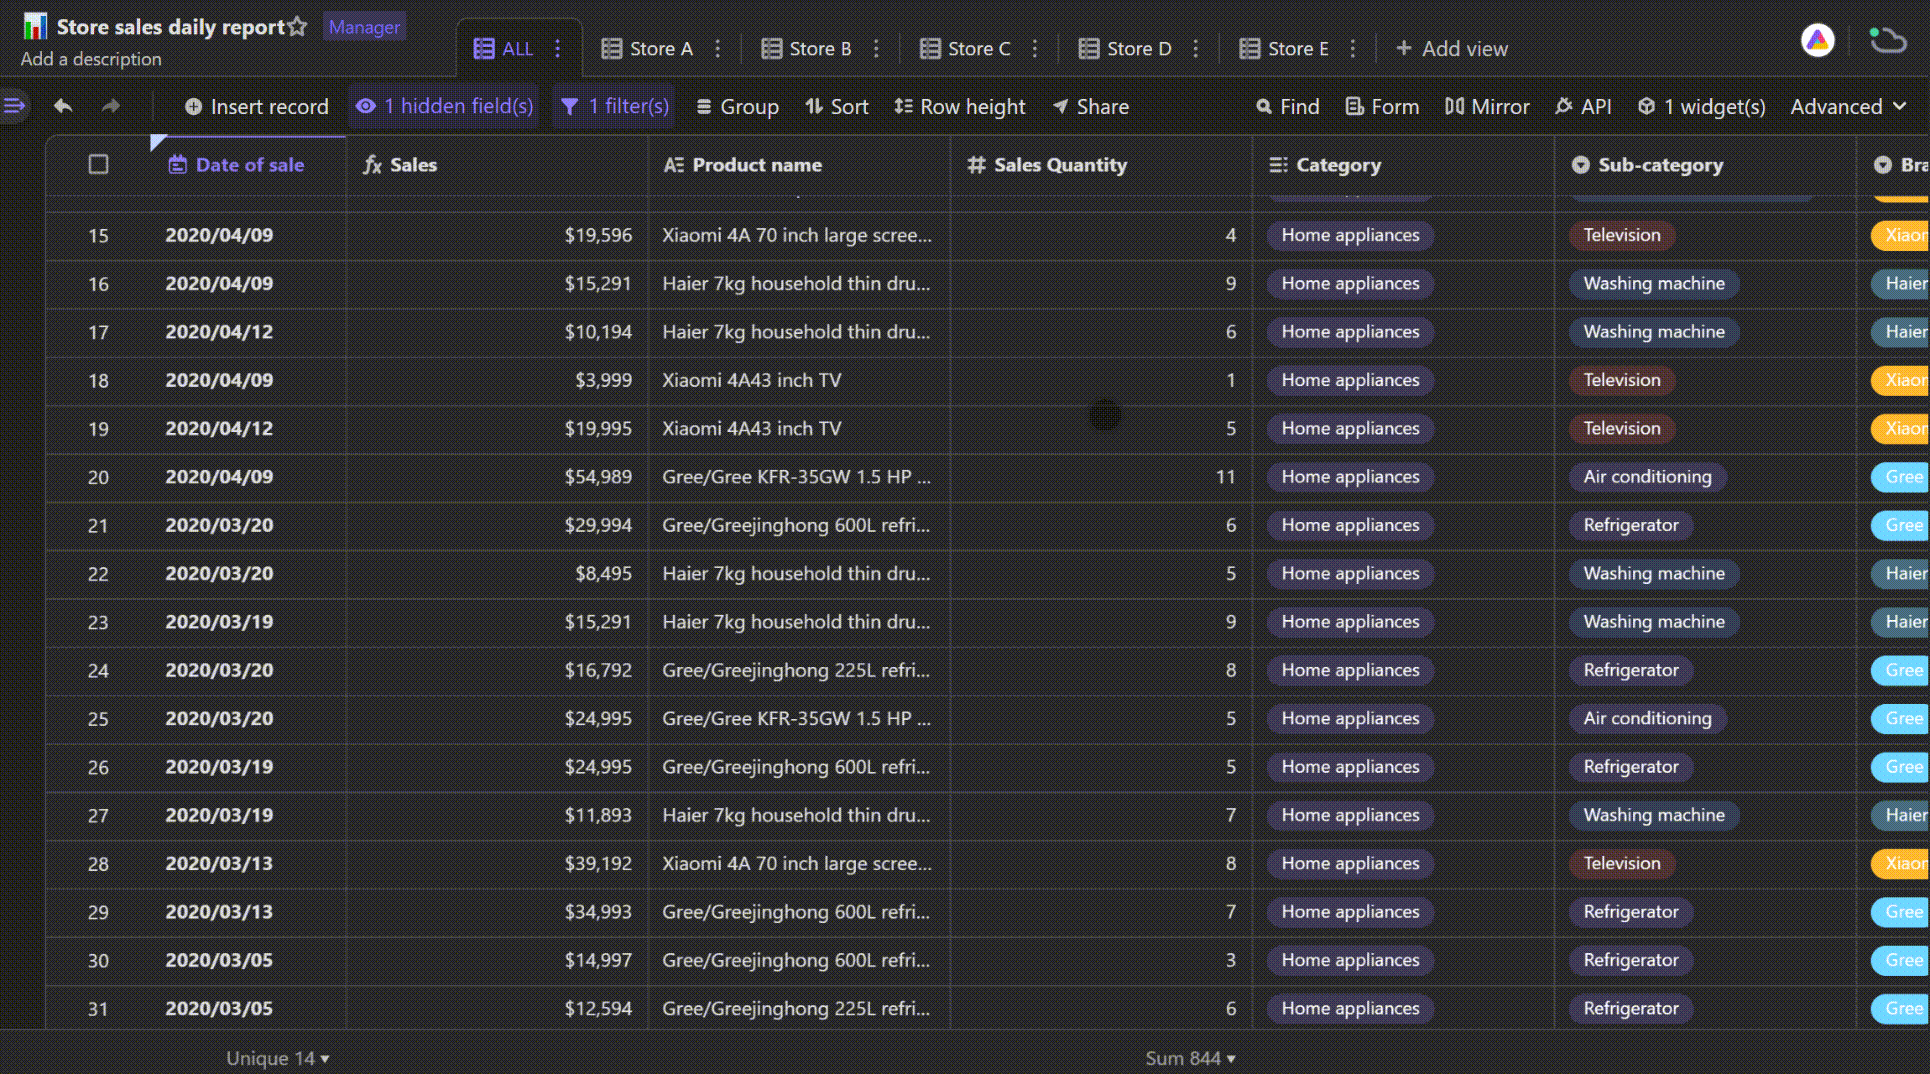Select row 19 date 2020/04/12

tap(219, 428)
